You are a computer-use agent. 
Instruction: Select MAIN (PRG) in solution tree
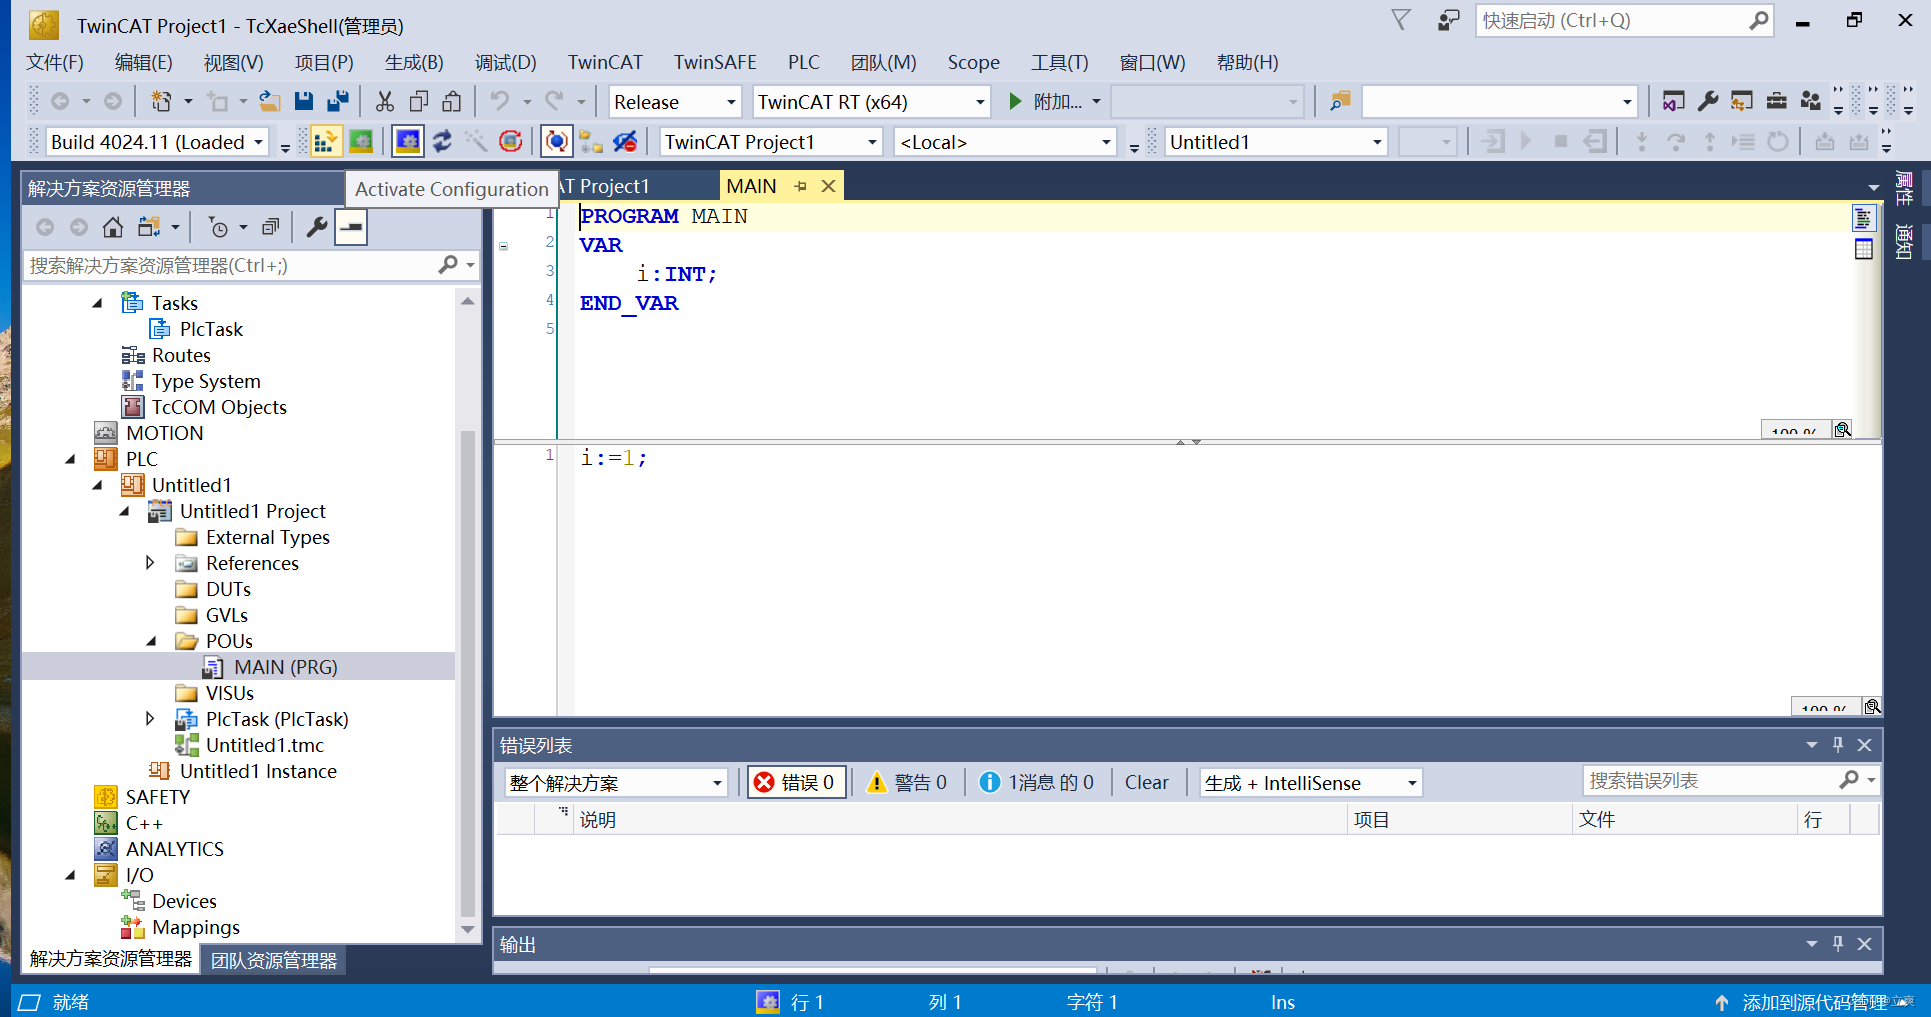285,667
